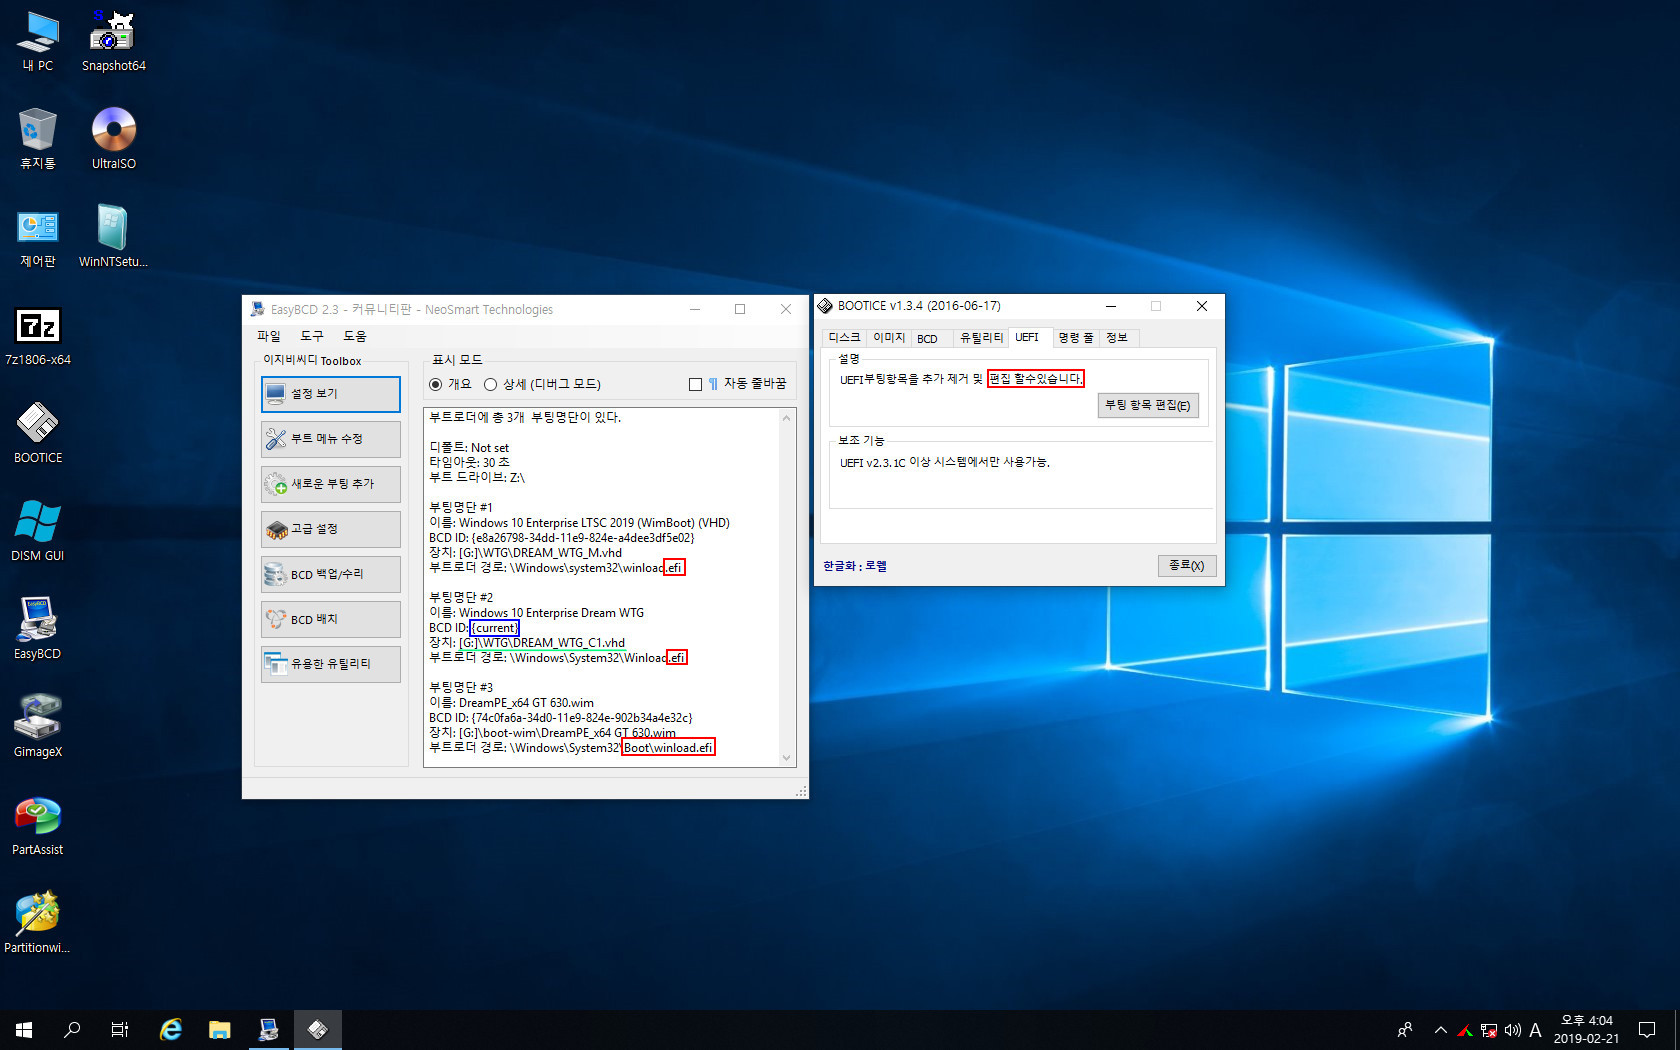Click the 'UEFI v2.3.1C 이상' description text
Viewport: 1680px width, 1050px height.
(945, 462)
